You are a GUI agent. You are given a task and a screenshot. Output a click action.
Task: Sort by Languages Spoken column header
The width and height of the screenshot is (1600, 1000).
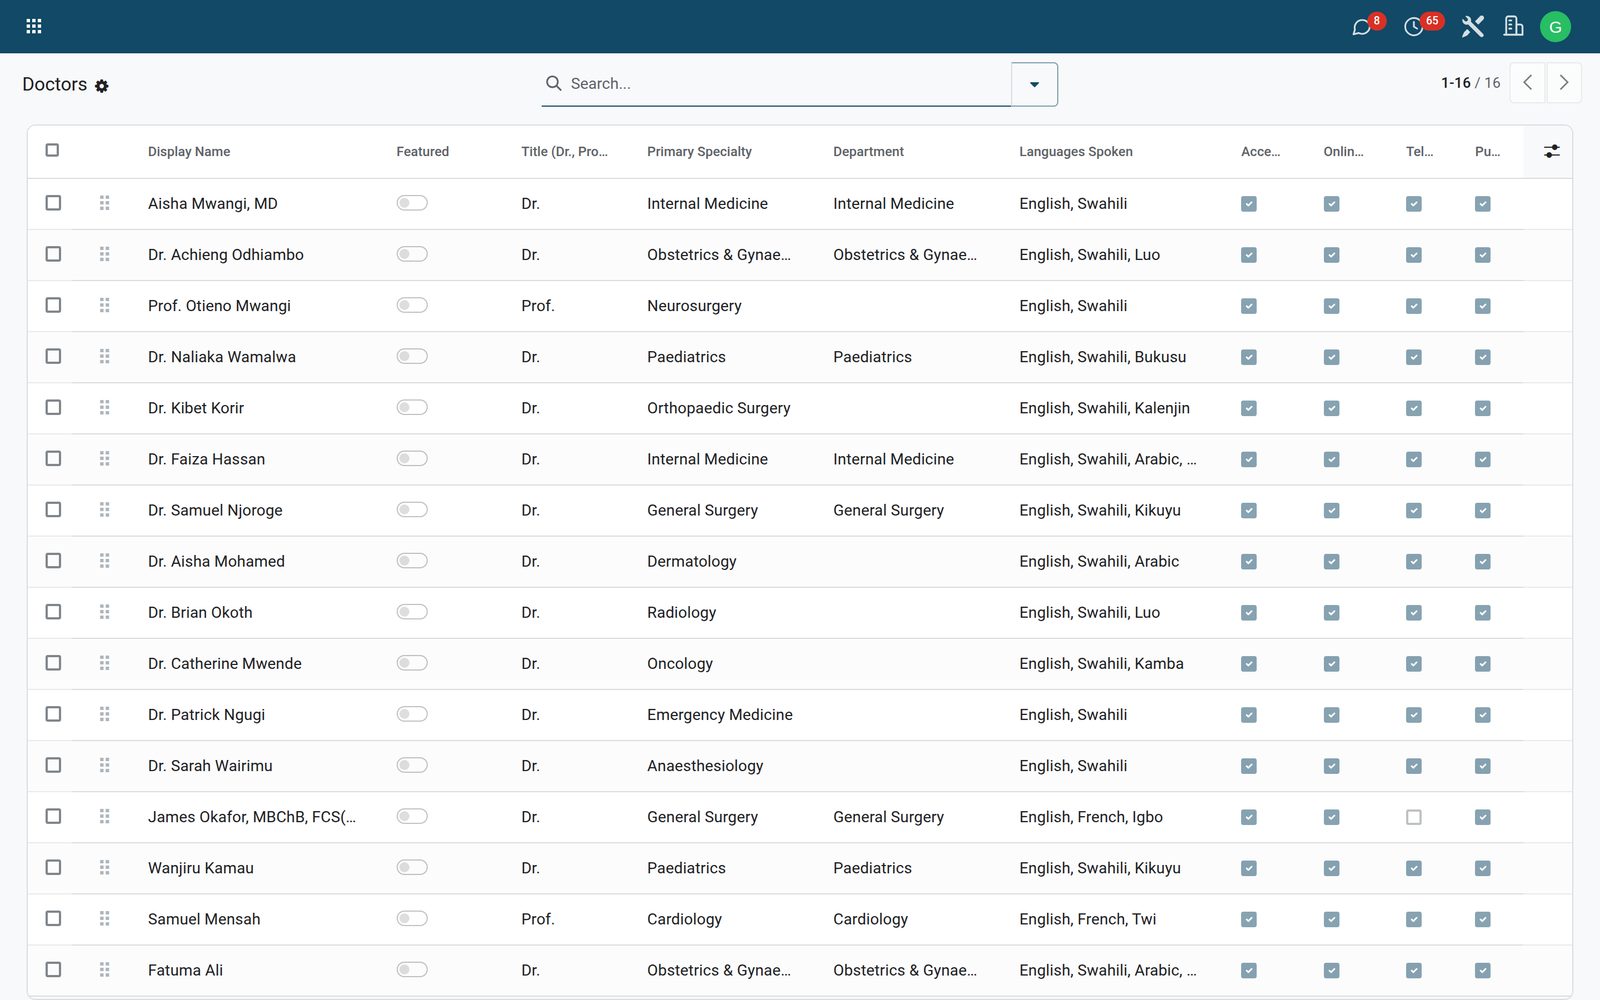1076,152
